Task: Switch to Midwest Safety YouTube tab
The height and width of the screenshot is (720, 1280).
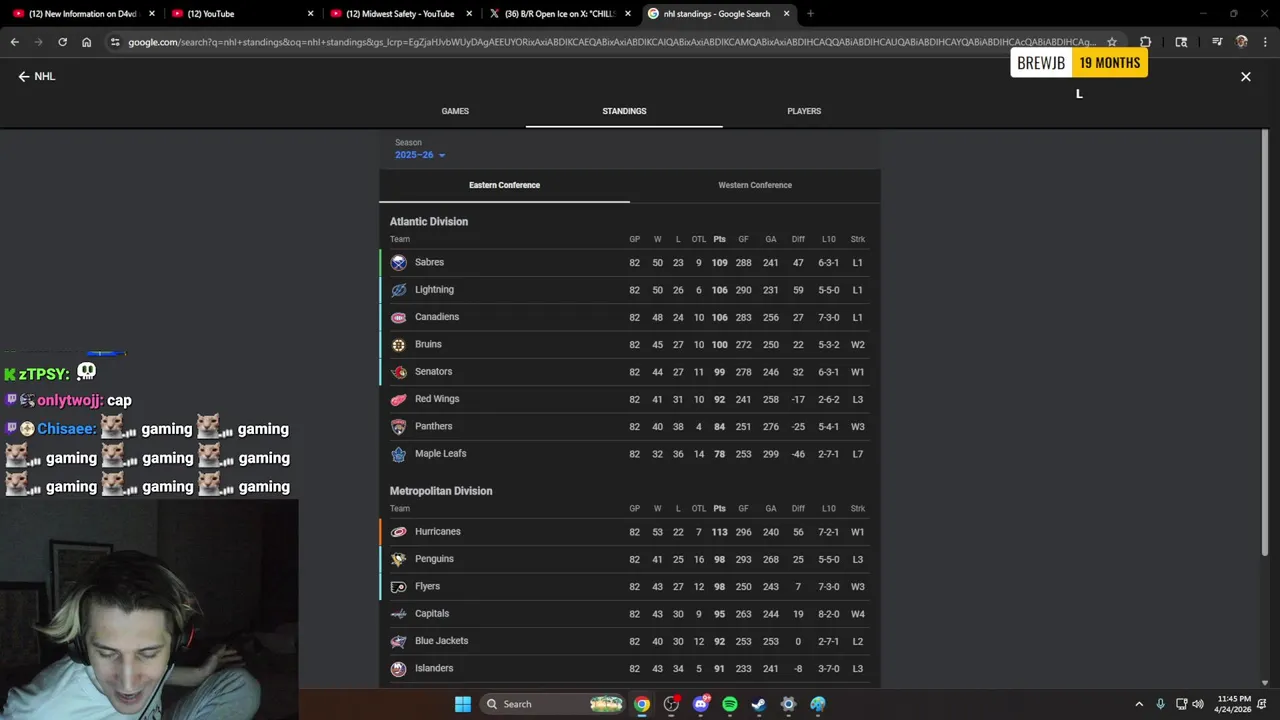Action: pos(400,14)
